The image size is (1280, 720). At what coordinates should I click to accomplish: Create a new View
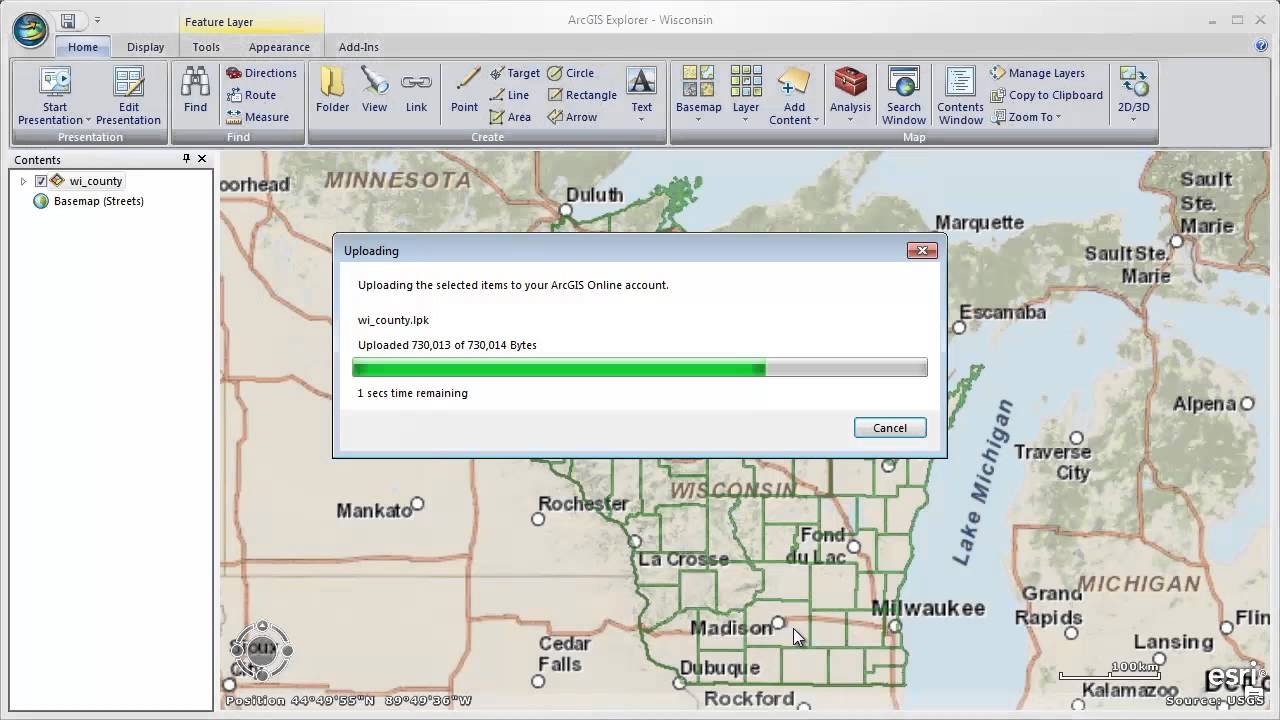tap(374, 90)
